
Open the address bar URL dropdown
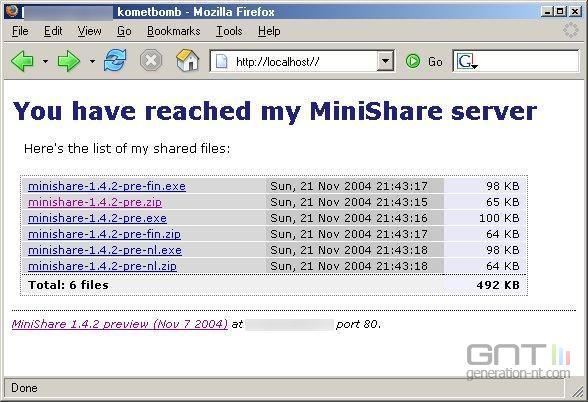coord(386,61)
